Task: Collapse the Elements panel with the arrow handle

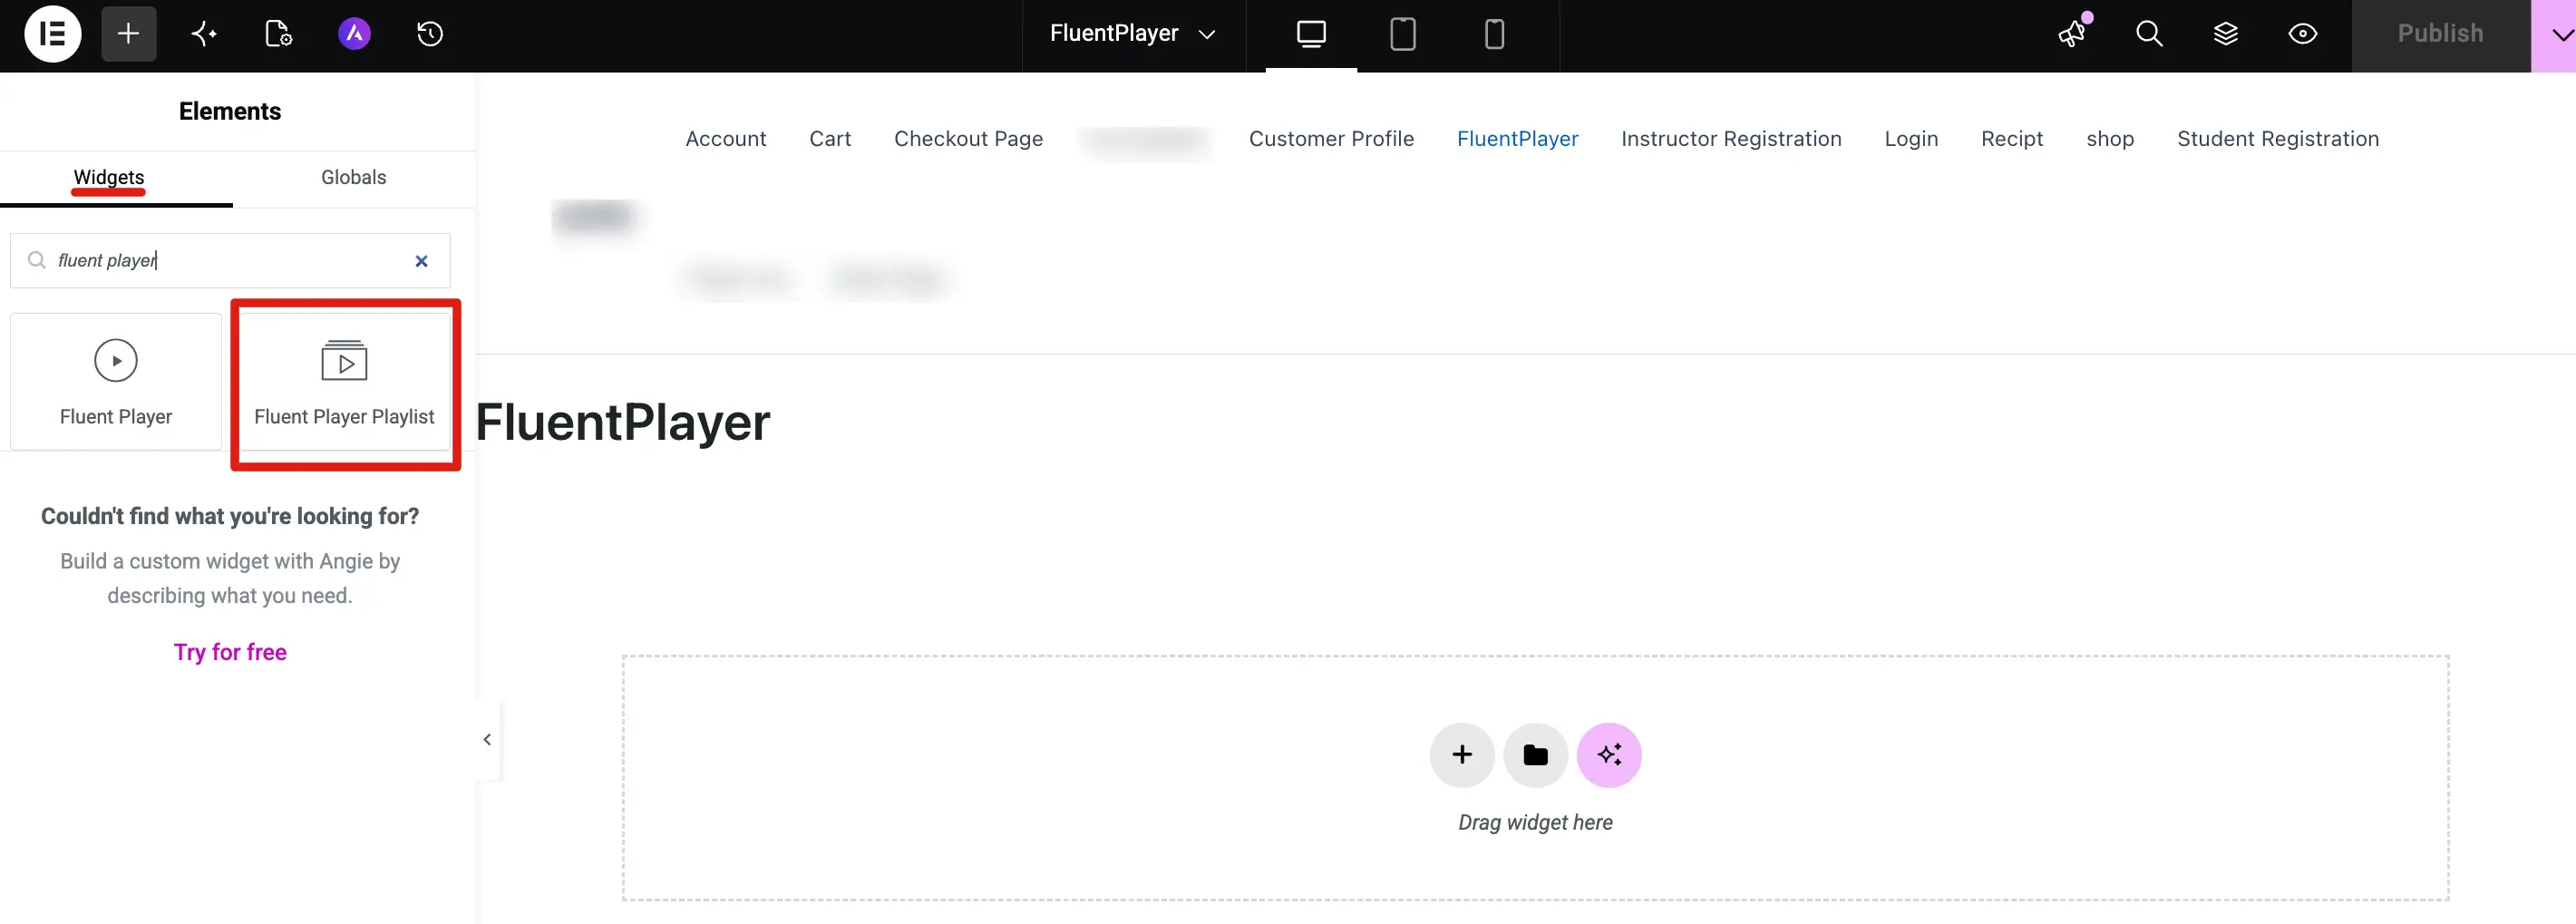Action: (x=487, y=740)
